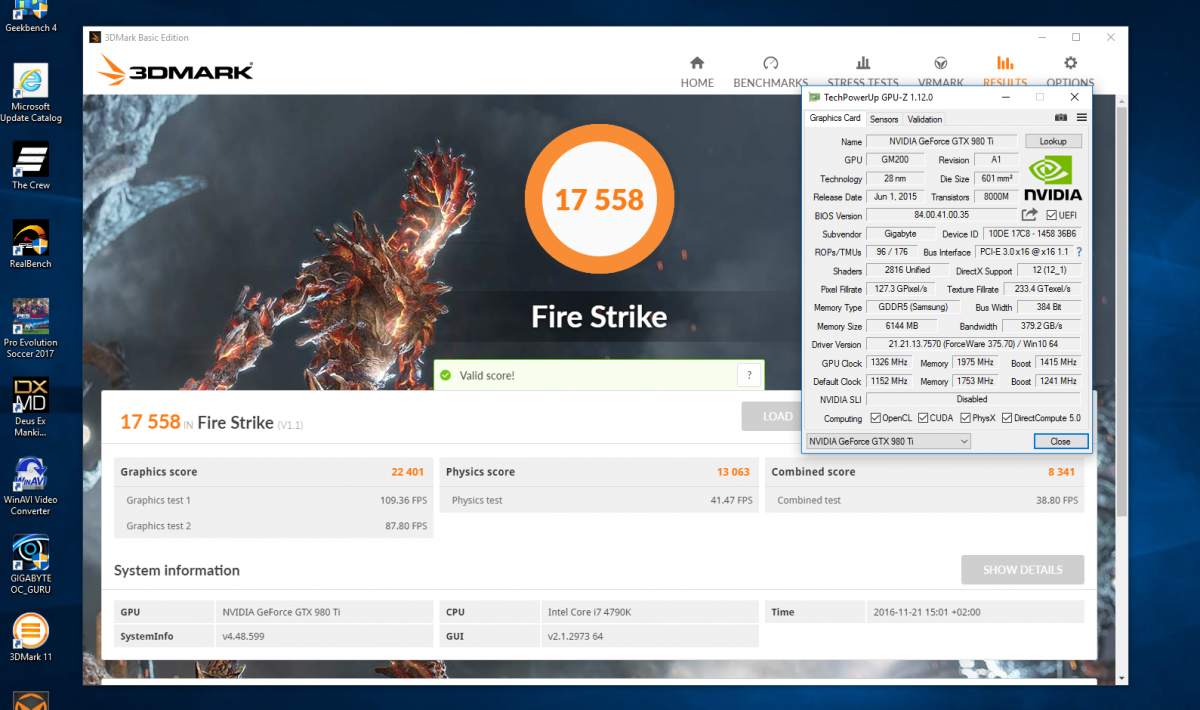
Task: Toggle the CUDA checkbox
Action: click(x=922, y=418)
